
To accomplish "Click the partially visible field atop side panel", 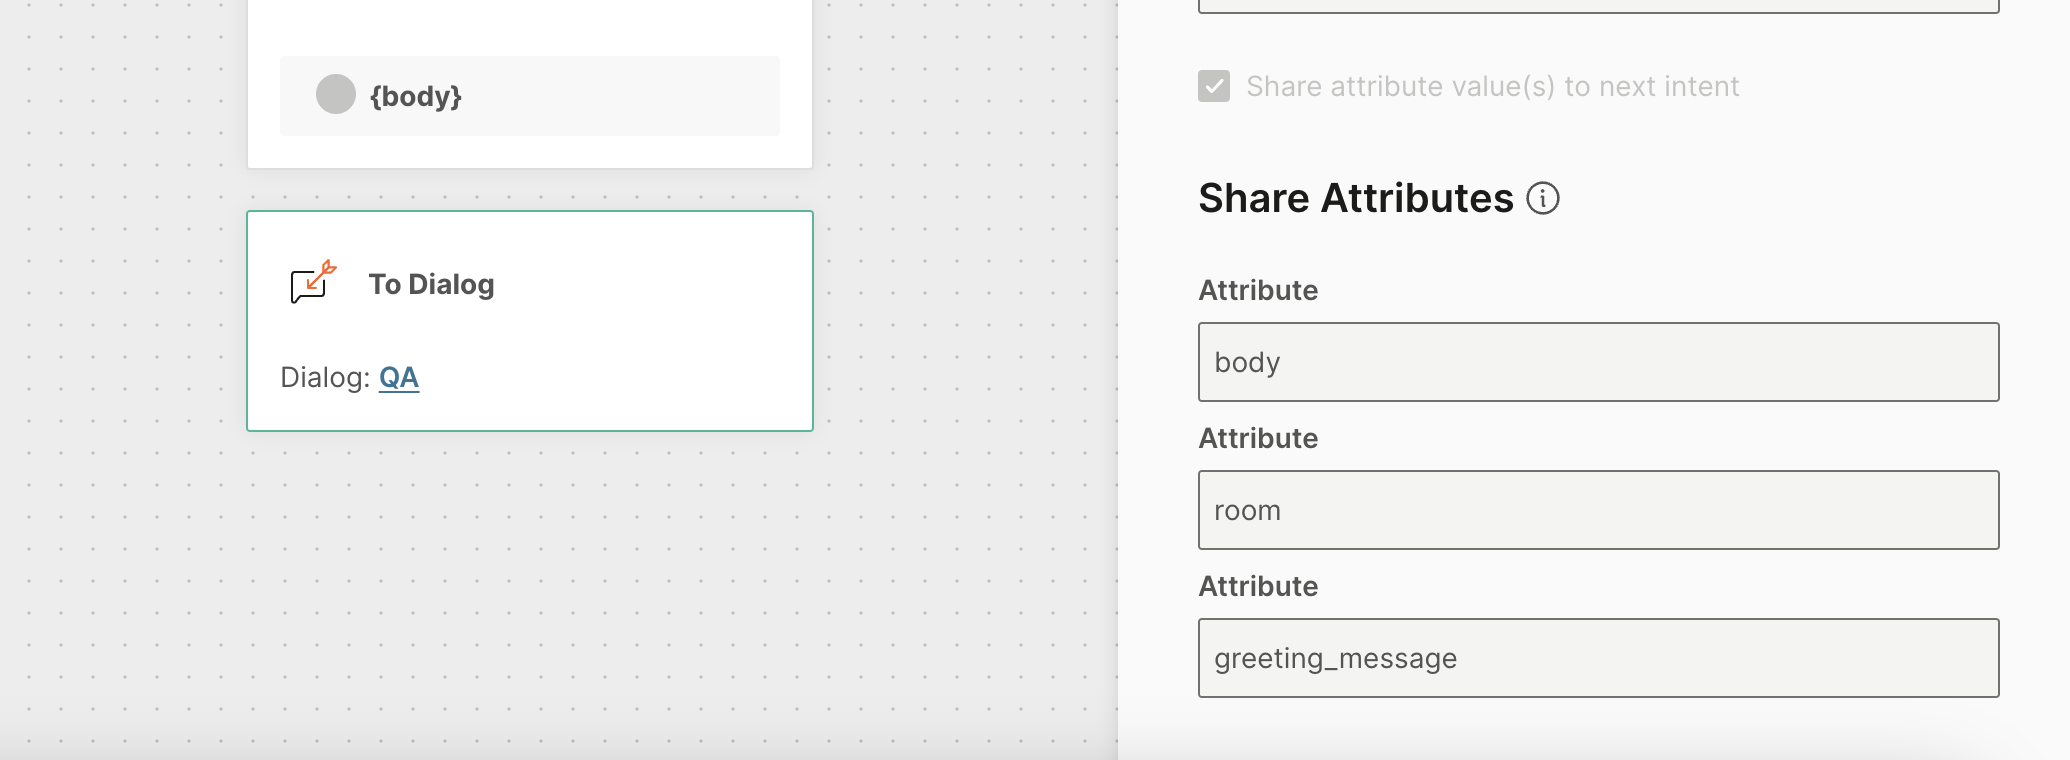I will click(x=1598, y=6).
